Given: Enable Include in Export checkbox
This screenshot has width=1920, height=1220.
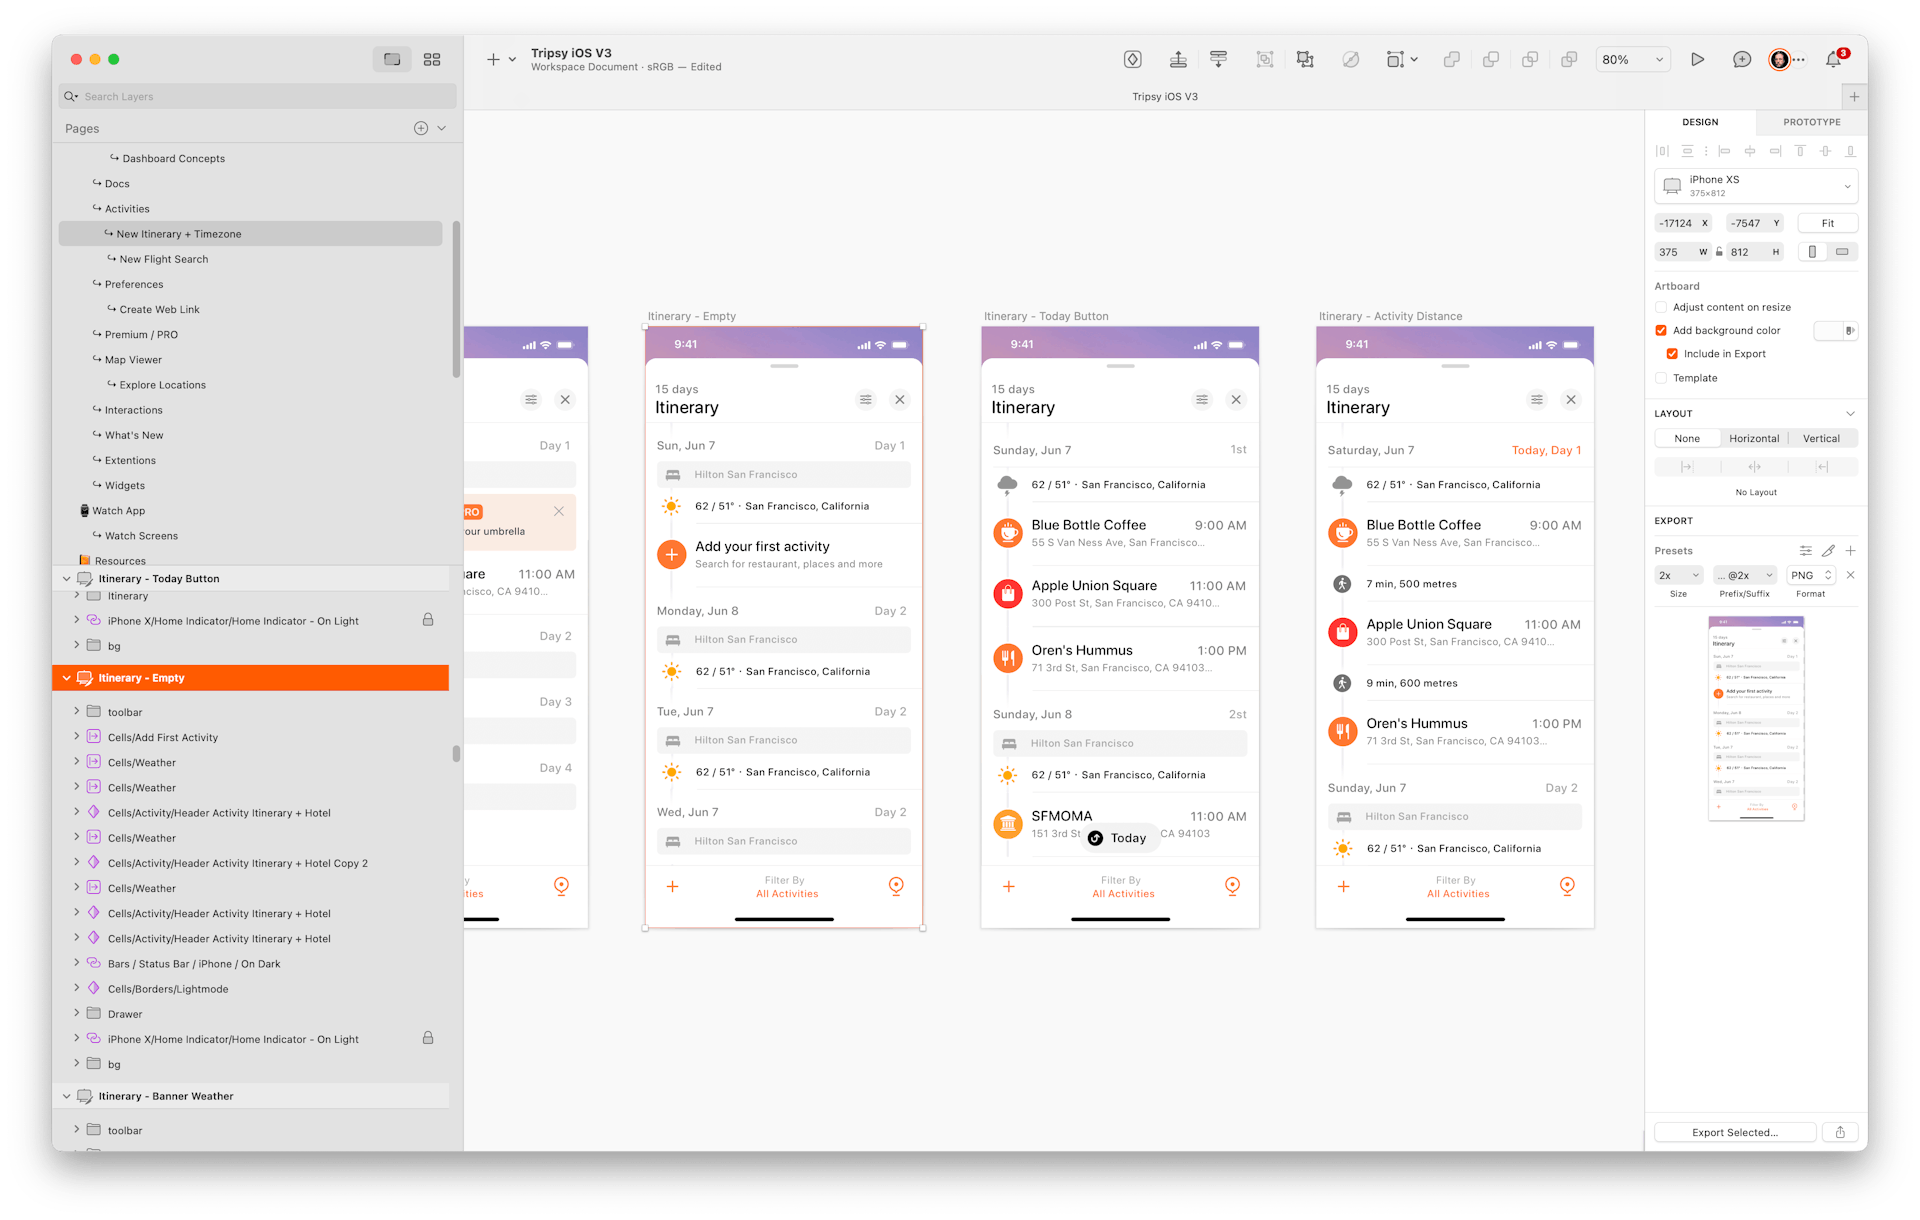Looking at the screenshot, I should pyautogui.click(x=1674, y=353).
